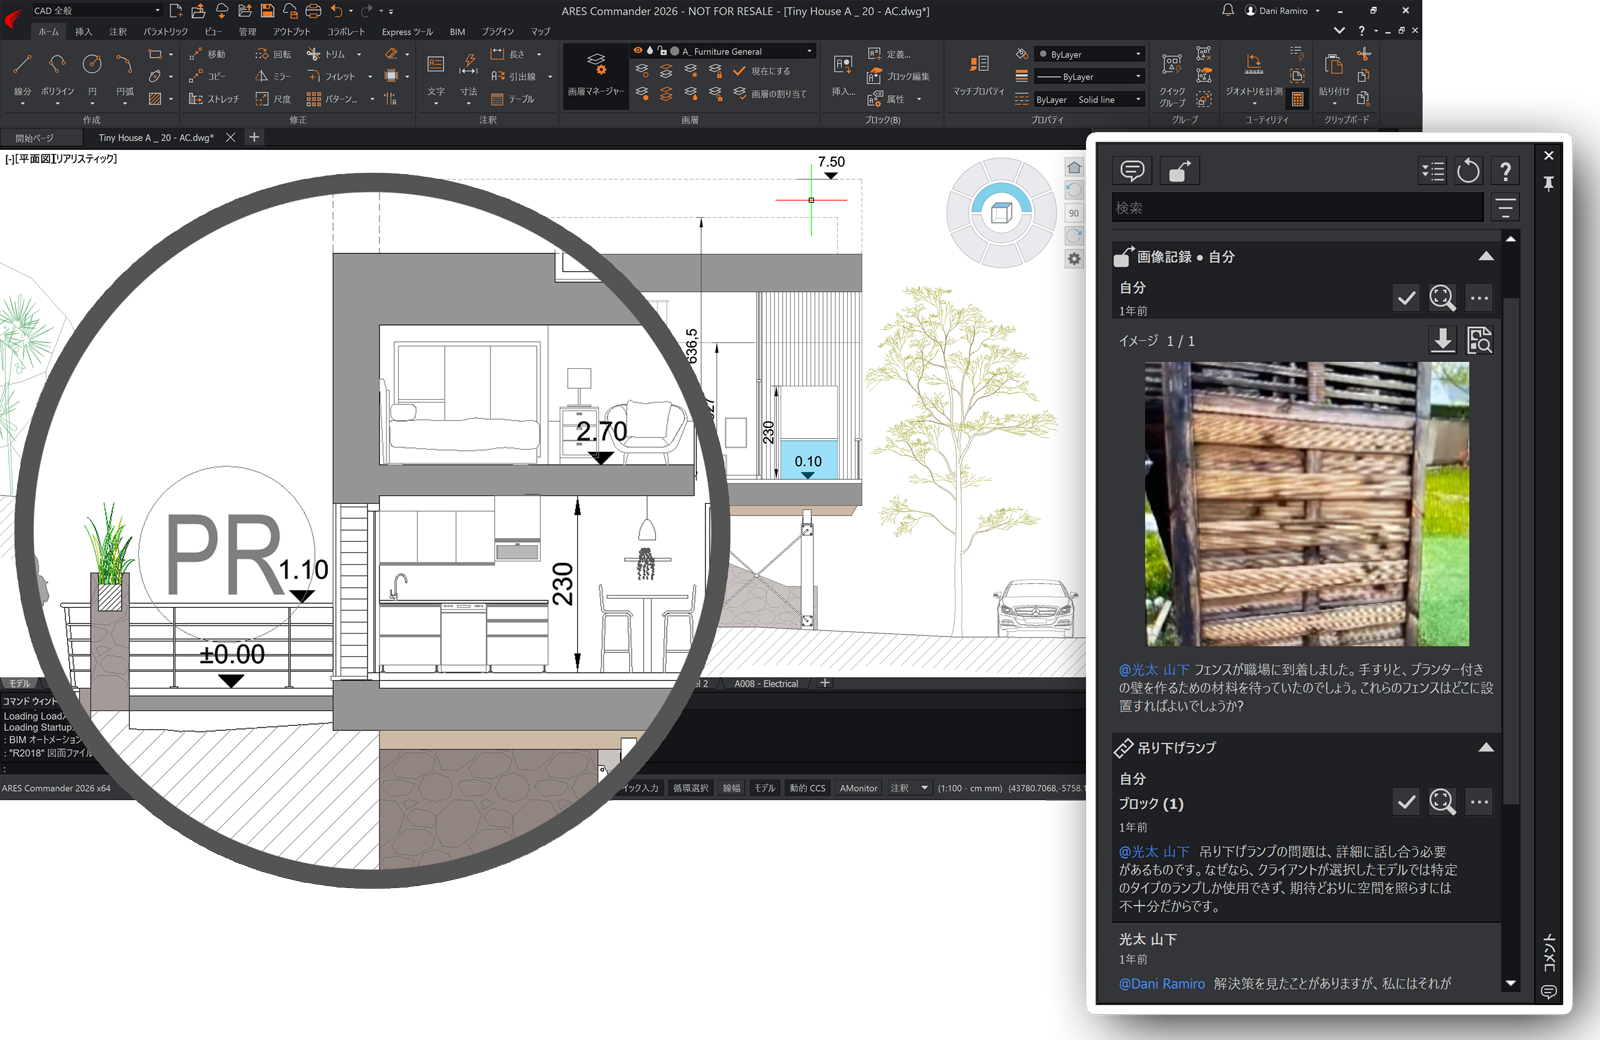Toggle the layer visibility eye icon
The width and height of the screenshot is (1600, 1040).
(x=638, y=51)
